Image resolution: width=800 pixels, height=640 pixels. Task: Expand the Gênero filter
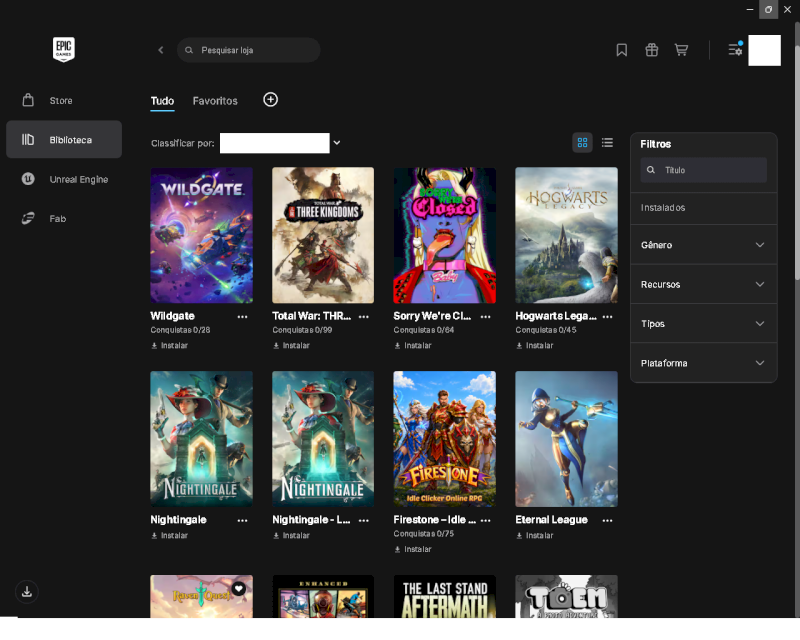tap(704, 245)
